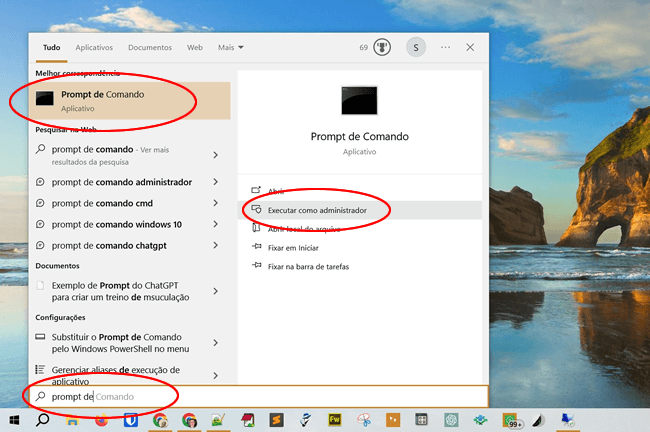The width and height of the screenshot is (650, 432).
Task: Open the three-dot options menu in search panel
Action: click(445, 47)
